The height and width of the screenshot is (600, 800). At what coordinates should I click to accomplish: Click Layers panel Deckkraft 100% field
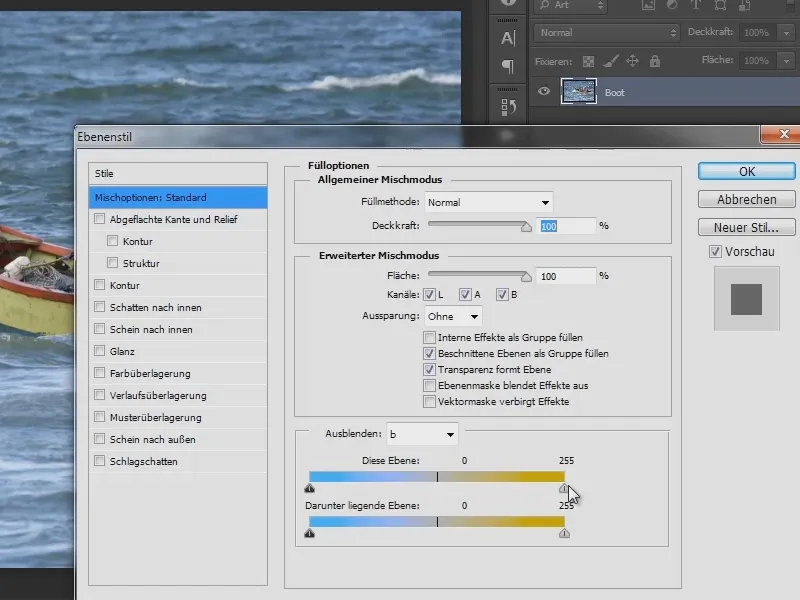(758, 33)
